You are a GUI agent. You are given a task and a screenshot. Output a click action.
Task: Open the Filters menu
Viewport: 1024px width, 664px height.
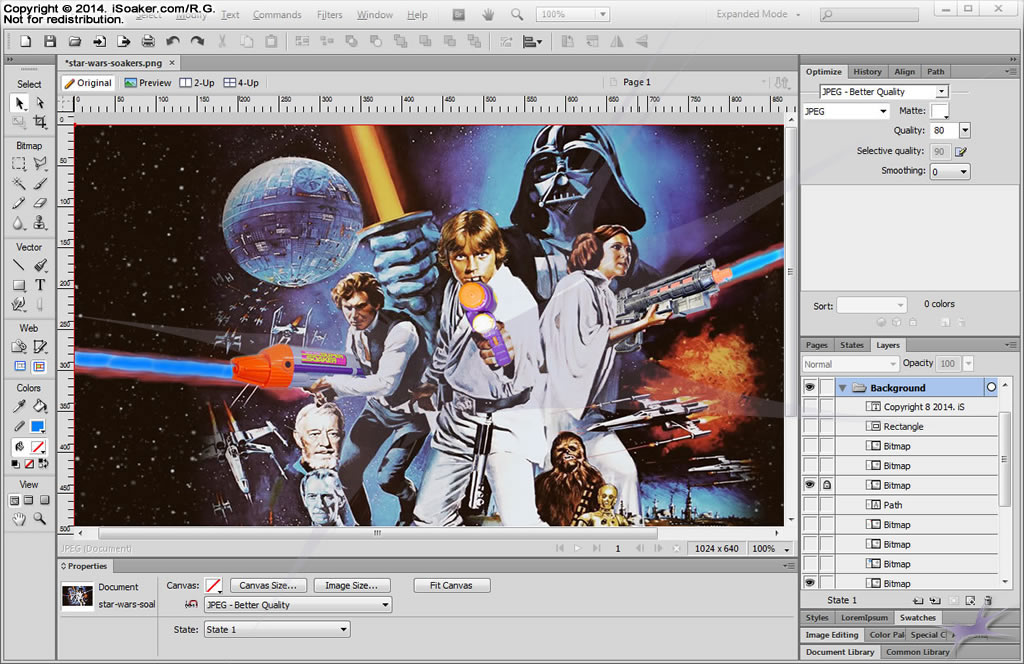coord(329,14)
